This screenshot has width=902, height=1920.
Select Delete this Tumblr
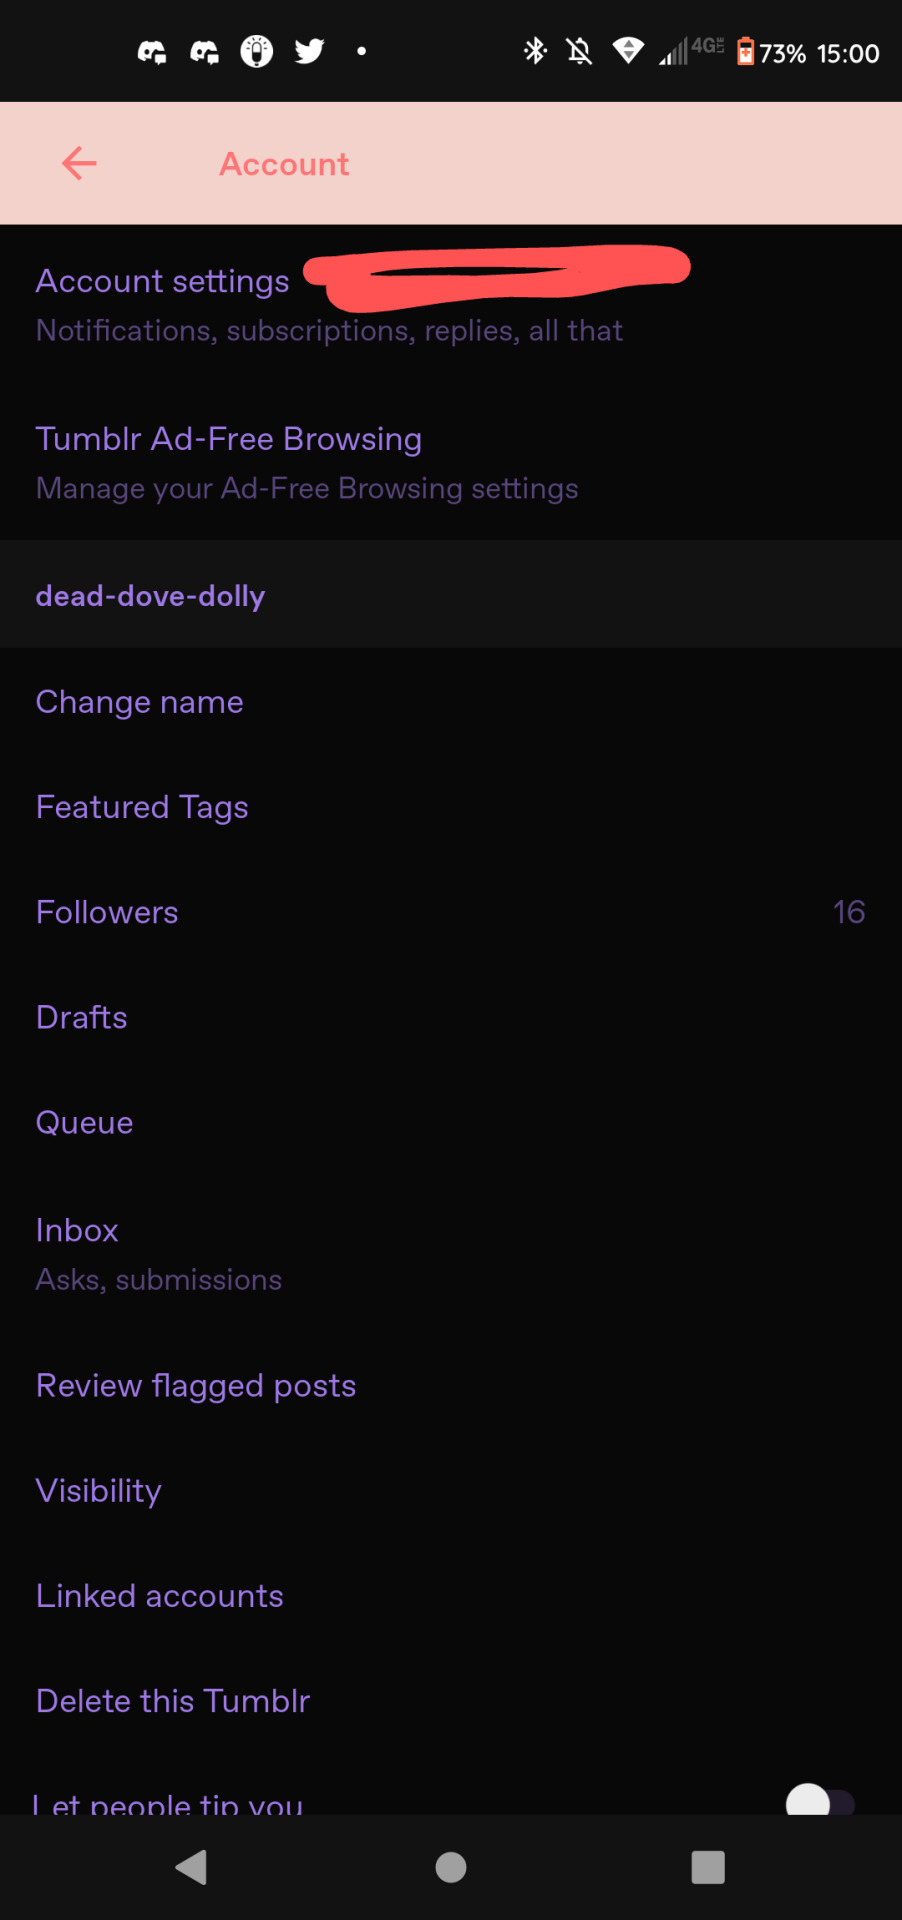(451, 1701)
